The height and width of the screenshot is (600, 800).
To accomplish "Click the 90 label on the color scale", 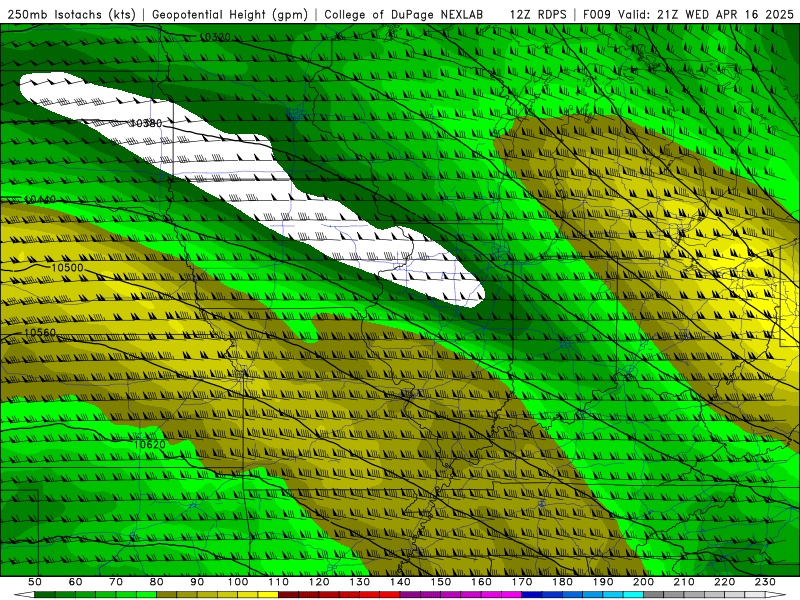I will (x=197, y=582).
